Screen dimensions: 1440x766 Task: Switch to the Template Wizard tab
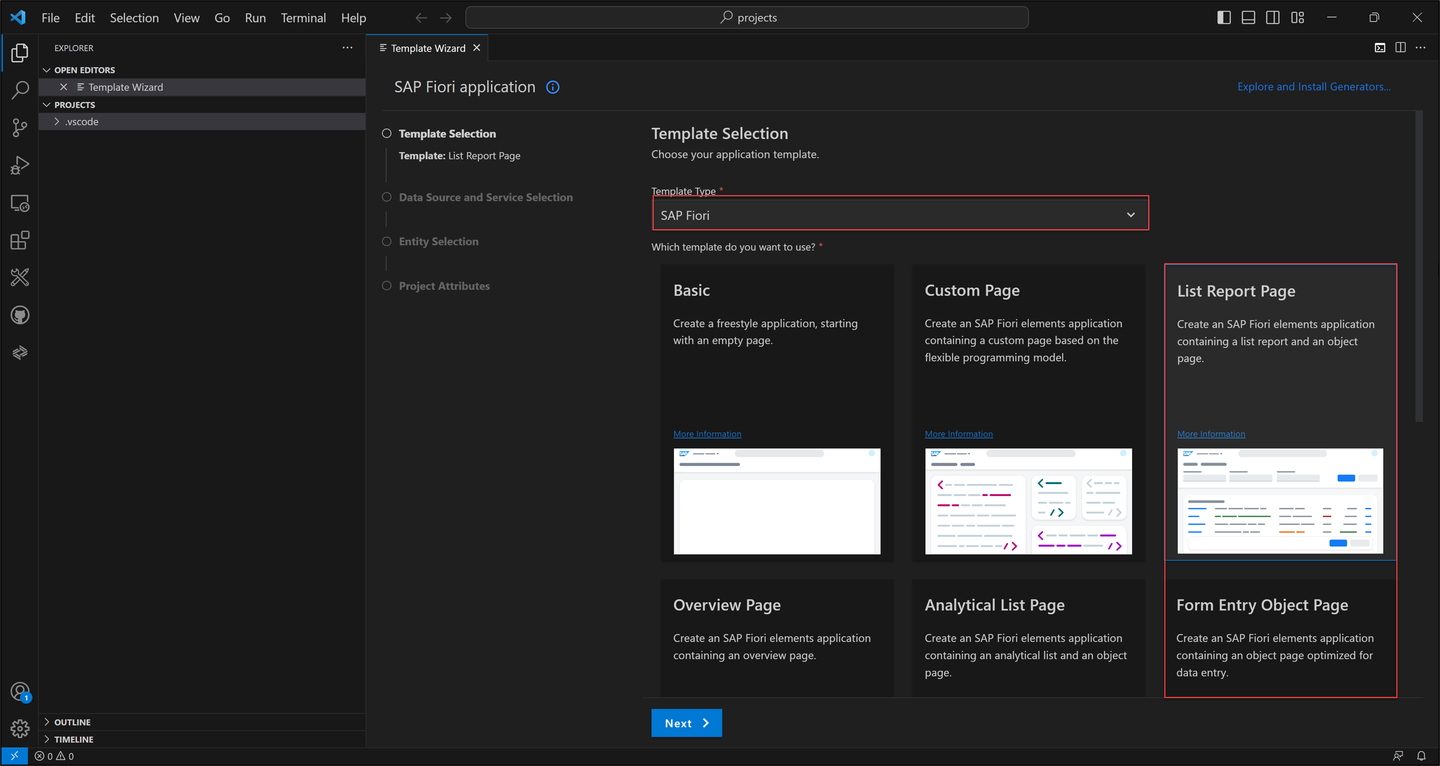point(428,48)
